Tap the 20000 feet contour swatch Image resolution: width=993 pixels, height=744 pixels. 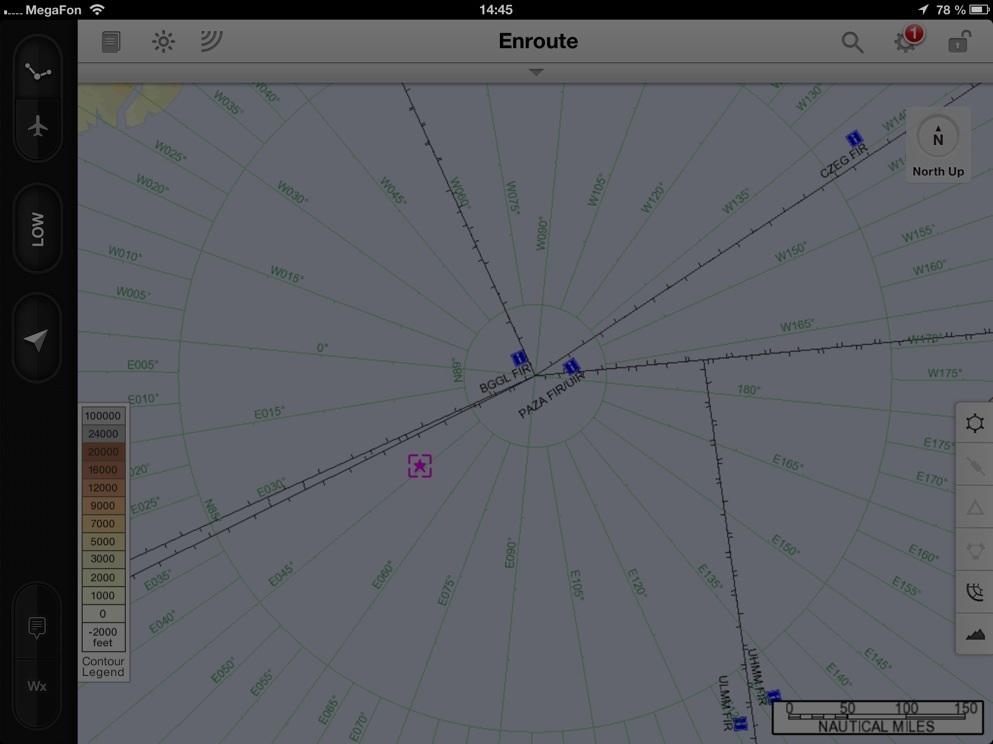(103, 452)
